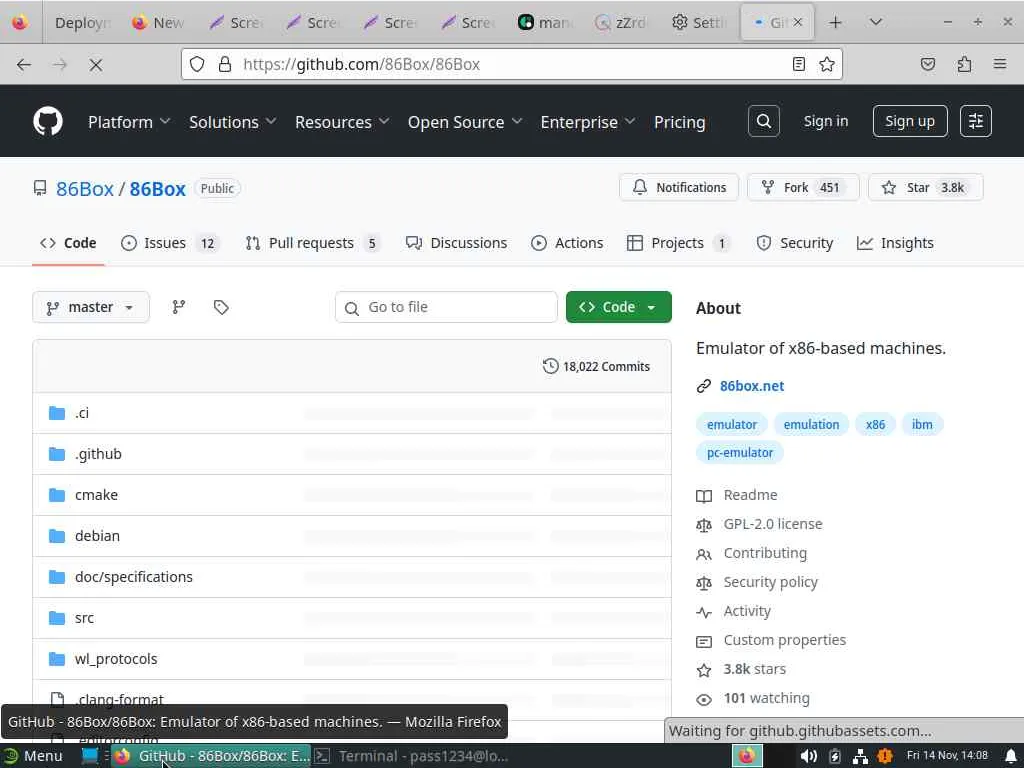The image size is (1024, 768).
Task: Click the emulator topic tag
Action: (x=731, y=424)
